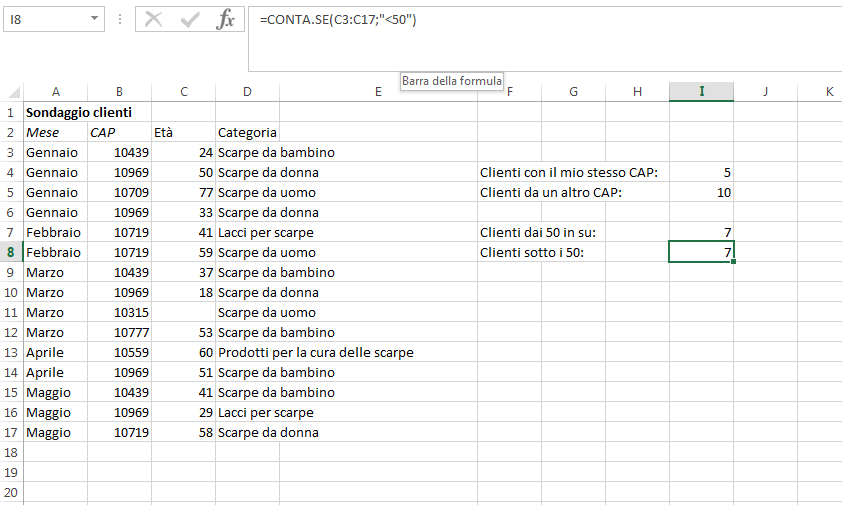842x505 pixels.
Task: Select column I header
Action: (701, 92)
